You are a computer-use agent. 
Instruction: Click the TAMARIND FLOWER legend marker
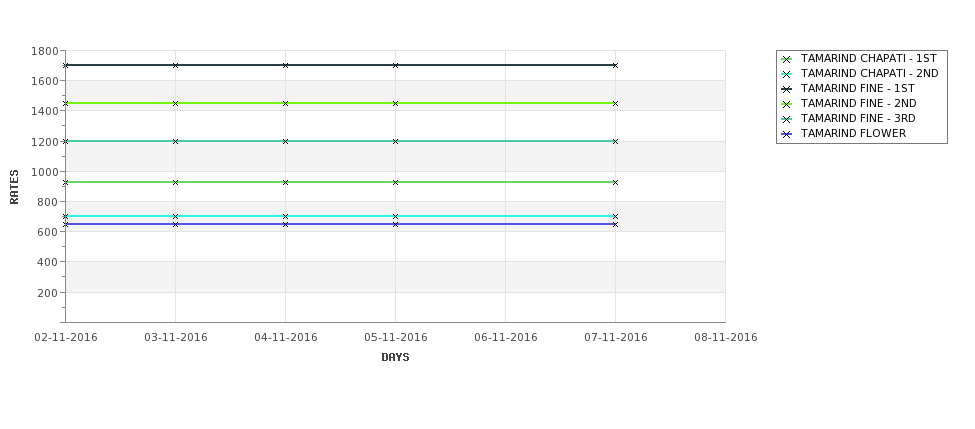pos(787,134)
